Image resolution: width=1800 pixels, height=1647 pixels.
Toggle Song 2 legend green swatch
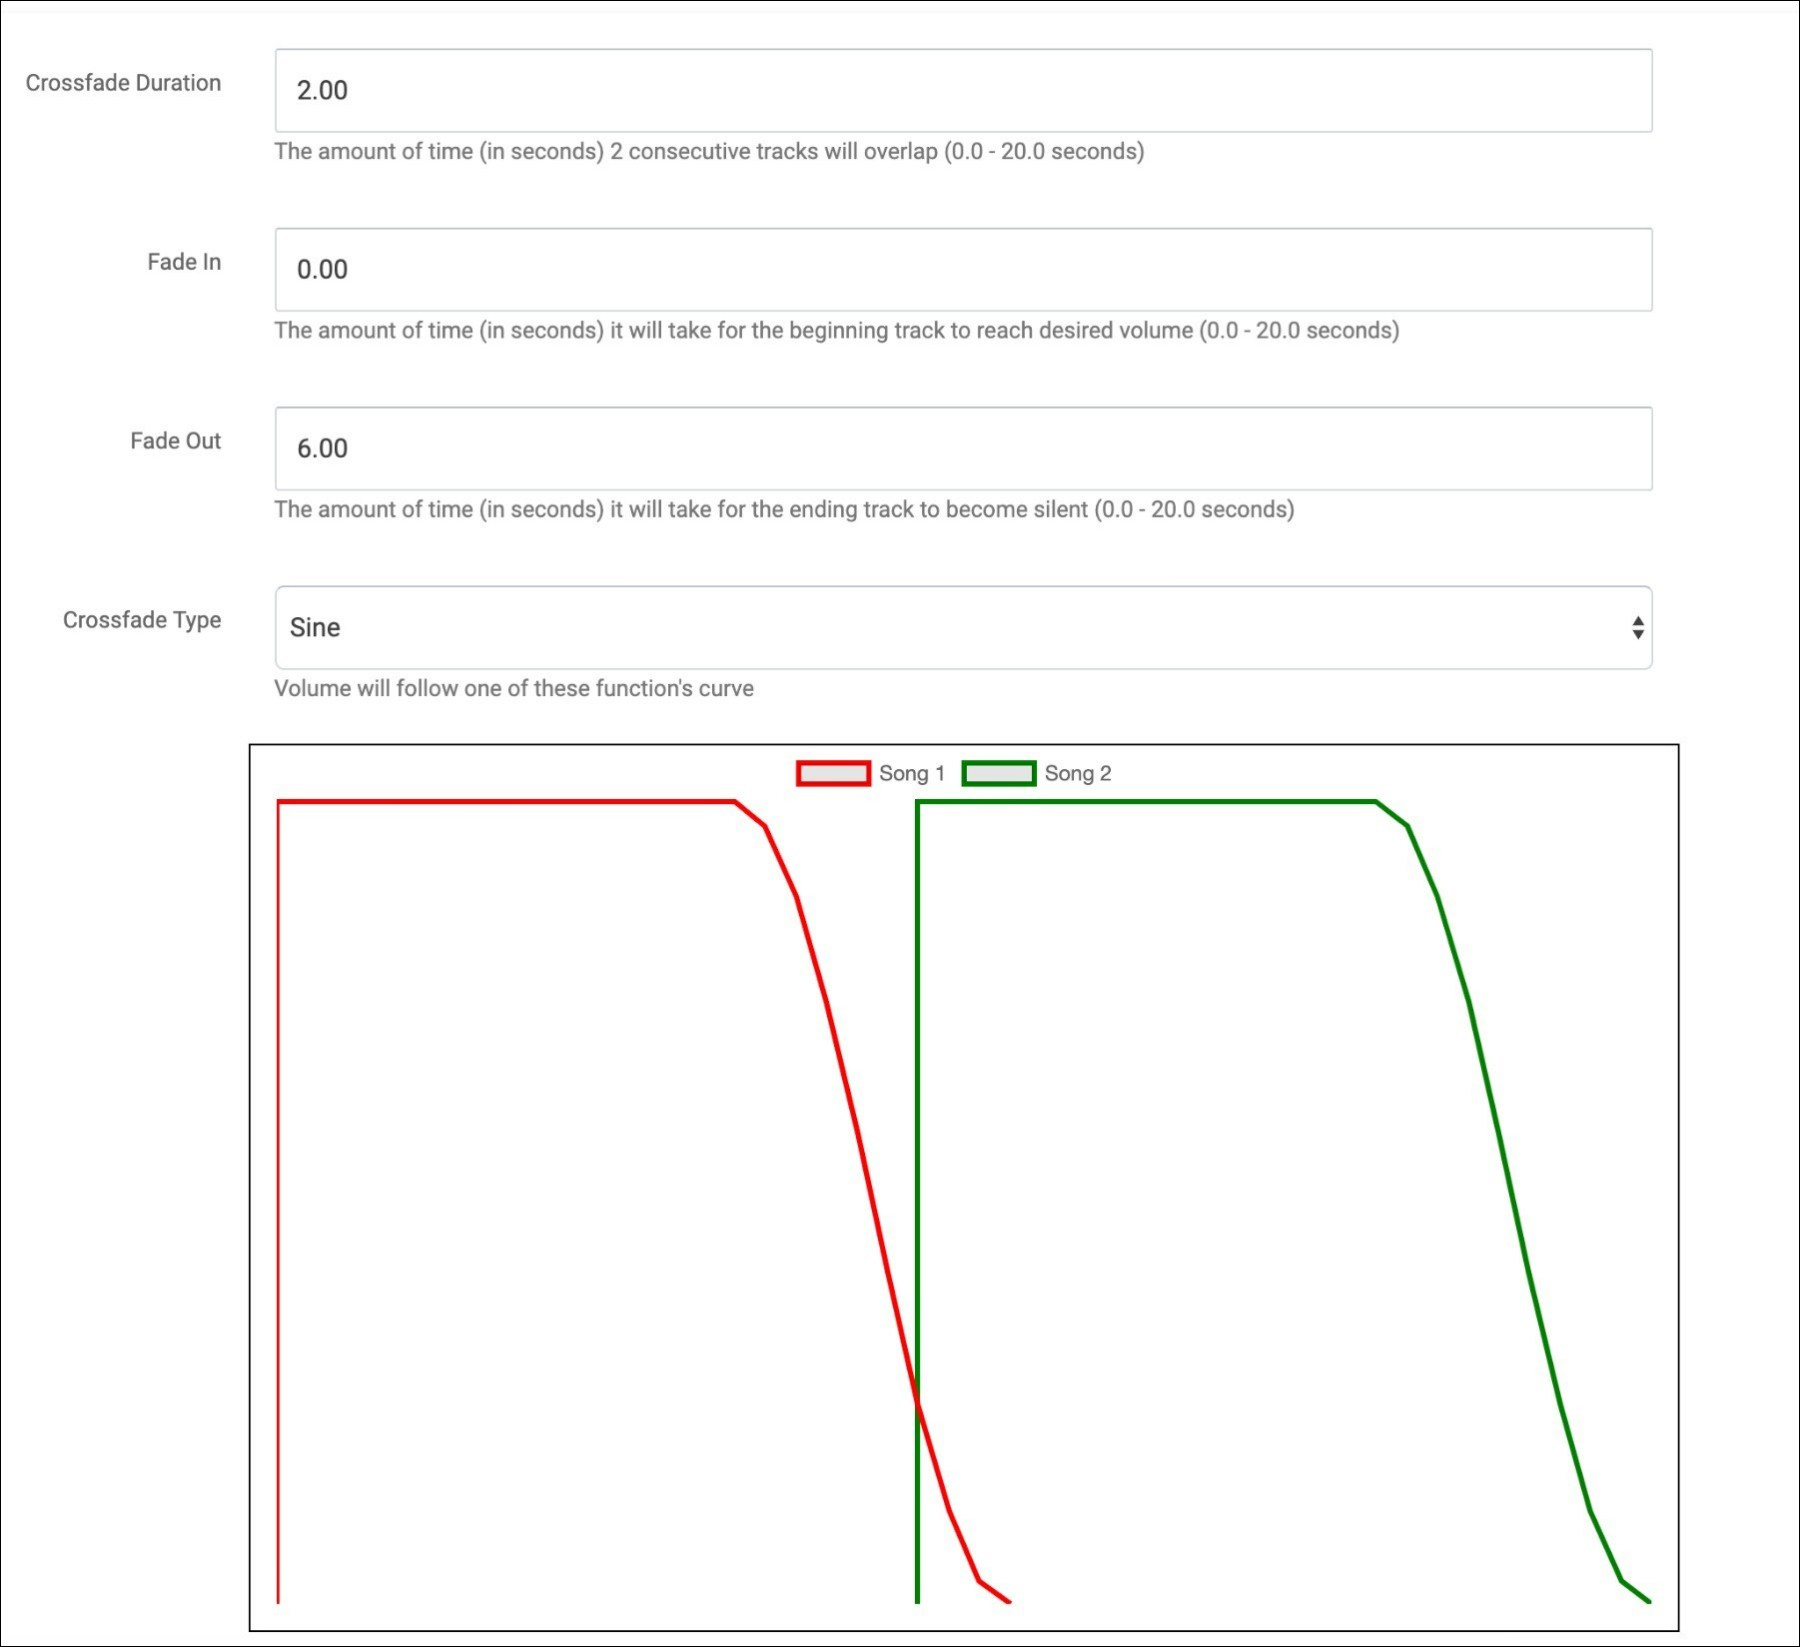[998, 773]
